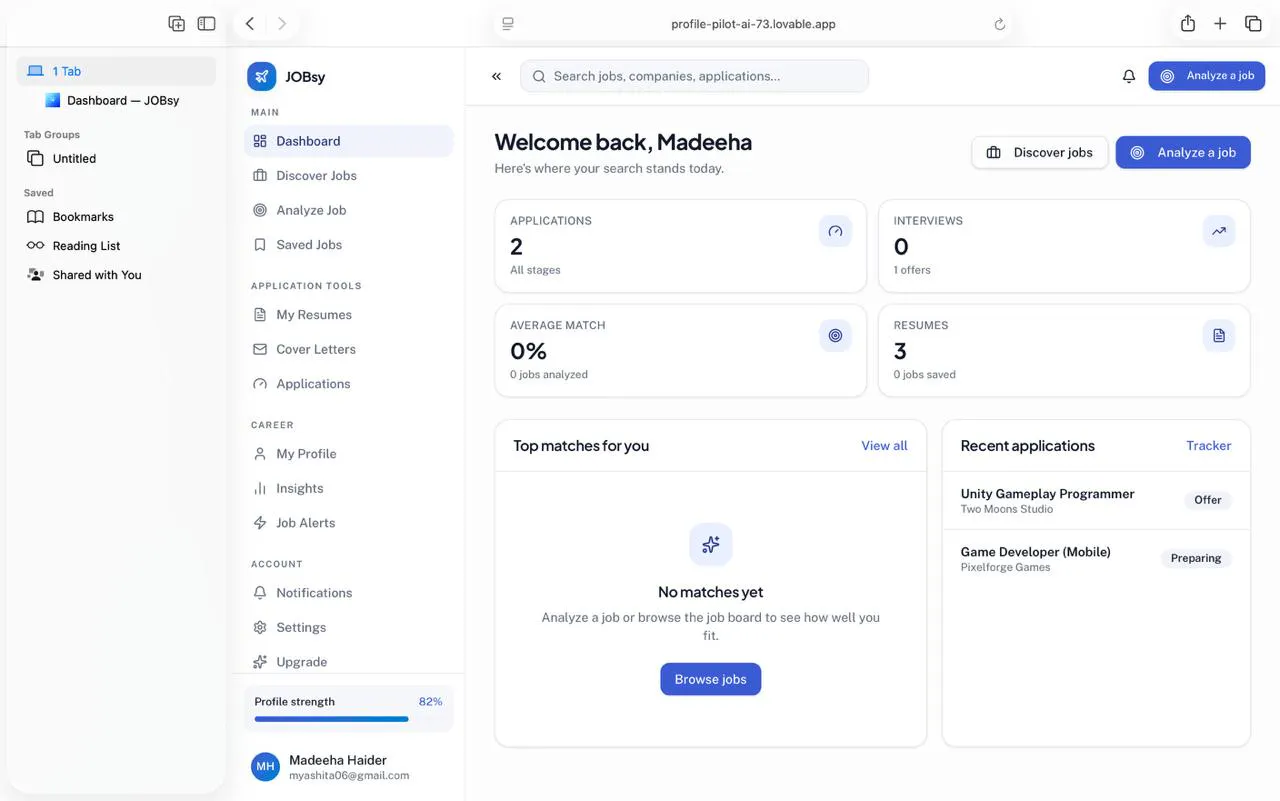Click Analyze a job button beside Discover jobs
Viewport: 1280px width, 801px height.
click(1183, 153)
